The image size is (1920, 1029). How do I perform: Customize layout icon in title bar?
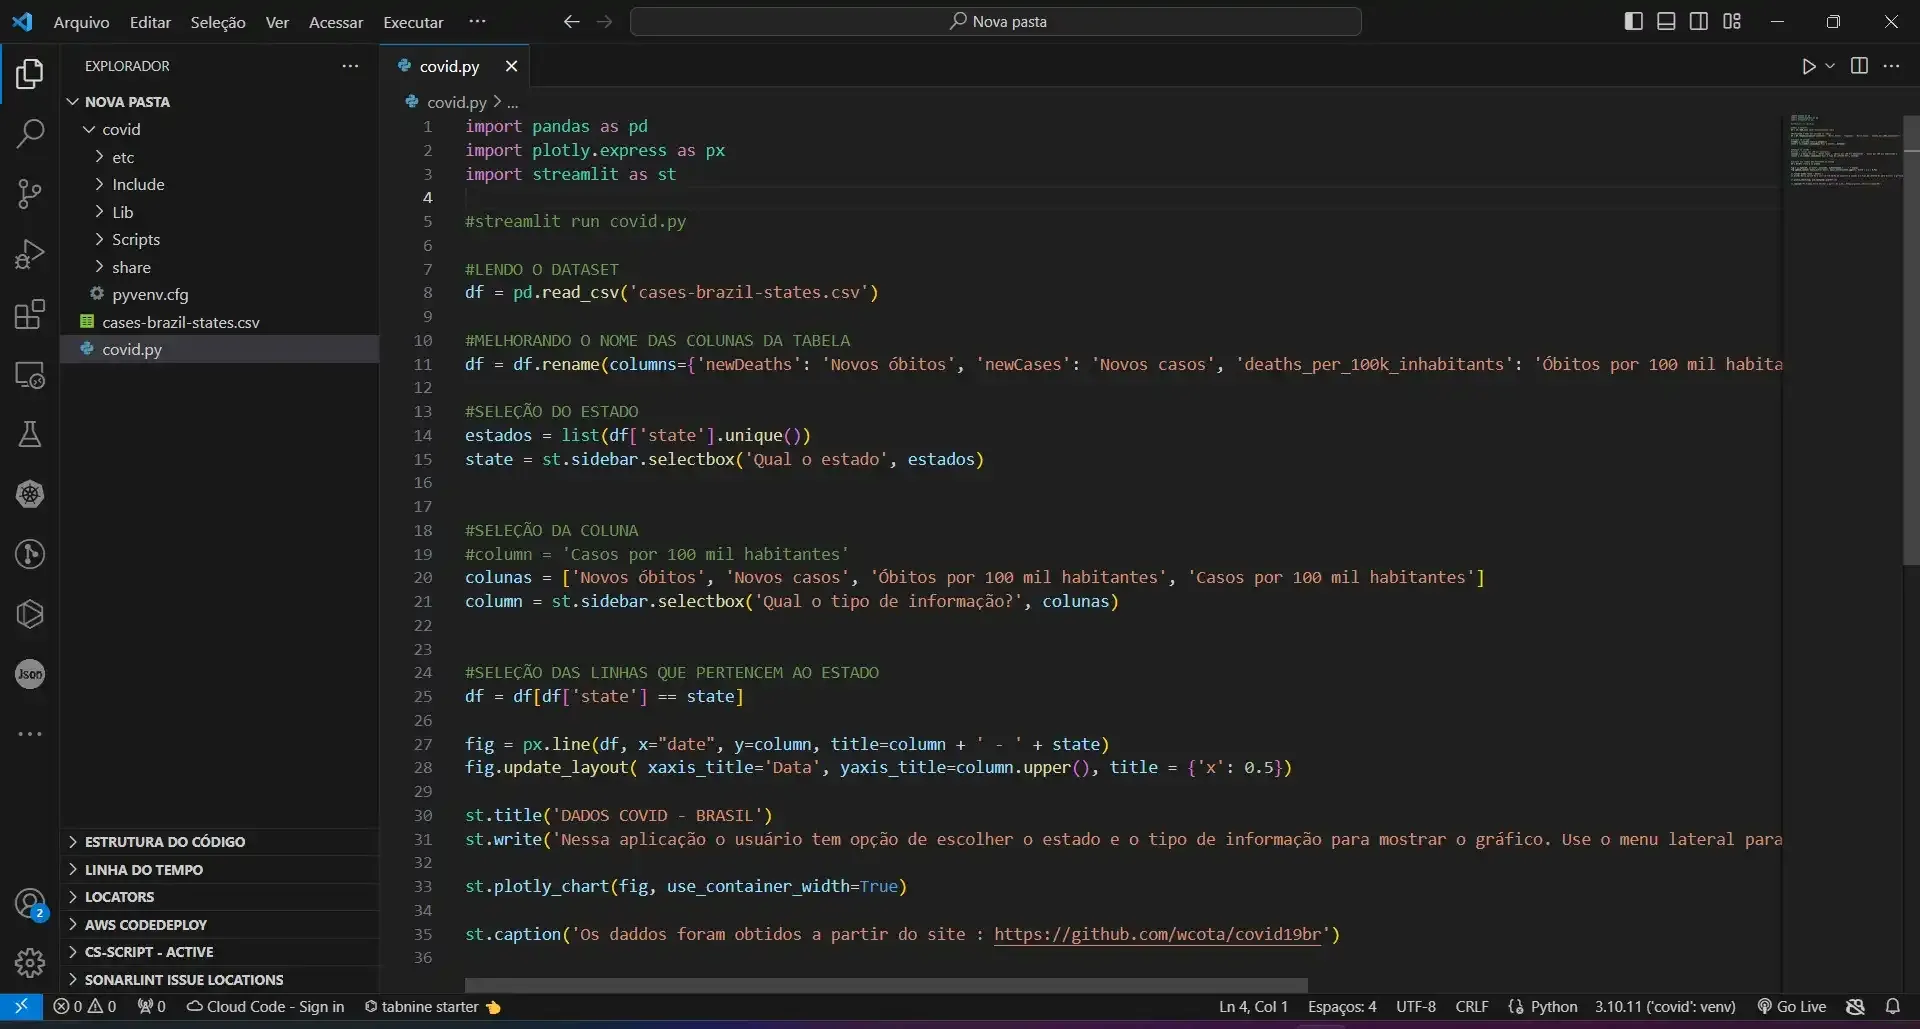1732,21
